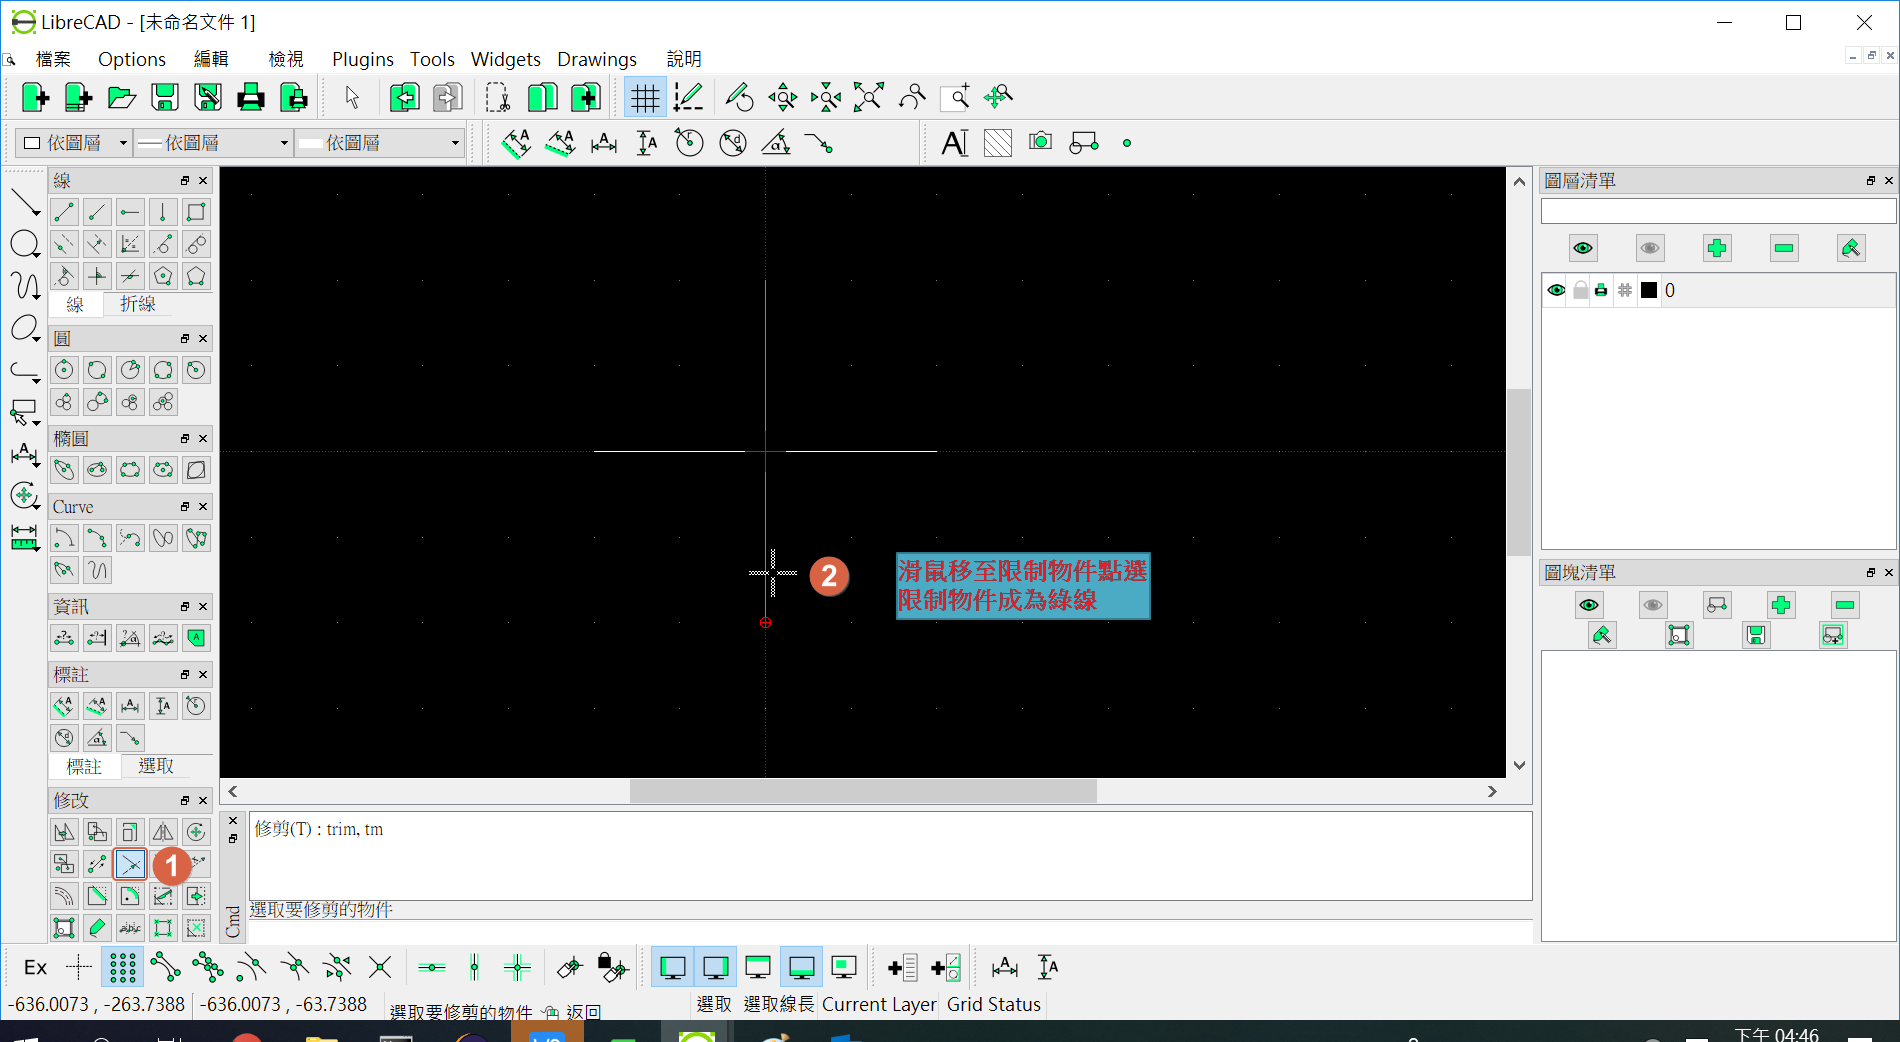Add a block in block list
This screenshot has height=1042, width=1900.
point(1781,605)
